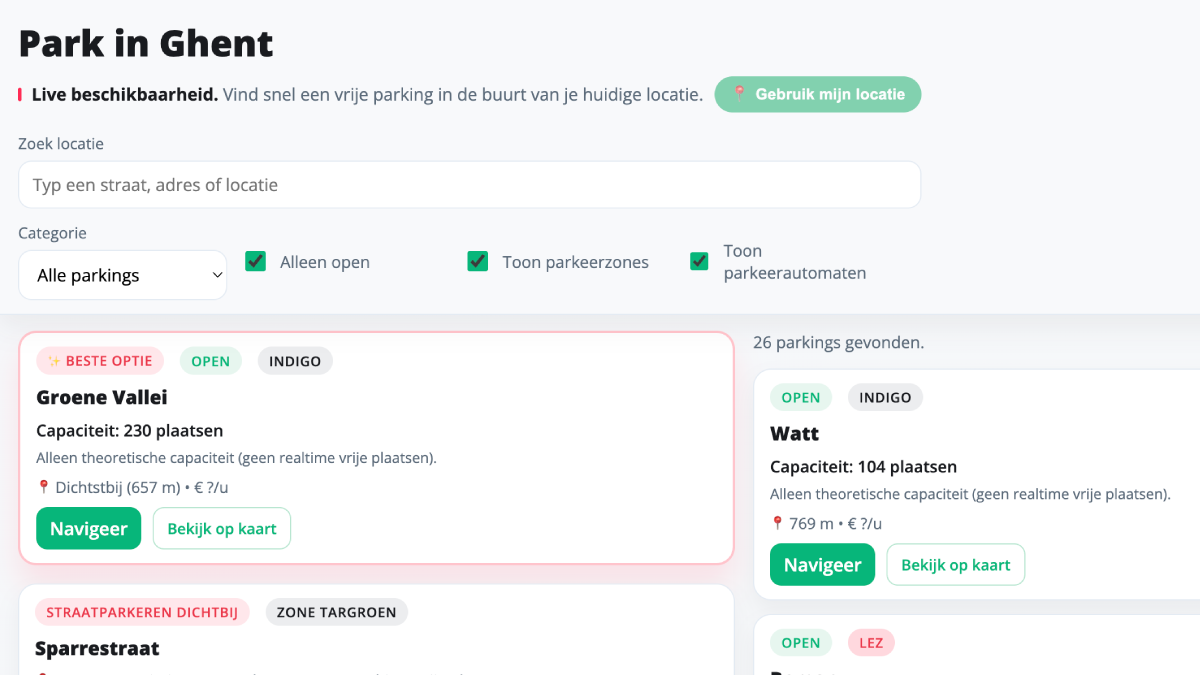Select the 'Groene Vallei' parking title
This screenshot has width=1200, height=675.
[102, 397]
